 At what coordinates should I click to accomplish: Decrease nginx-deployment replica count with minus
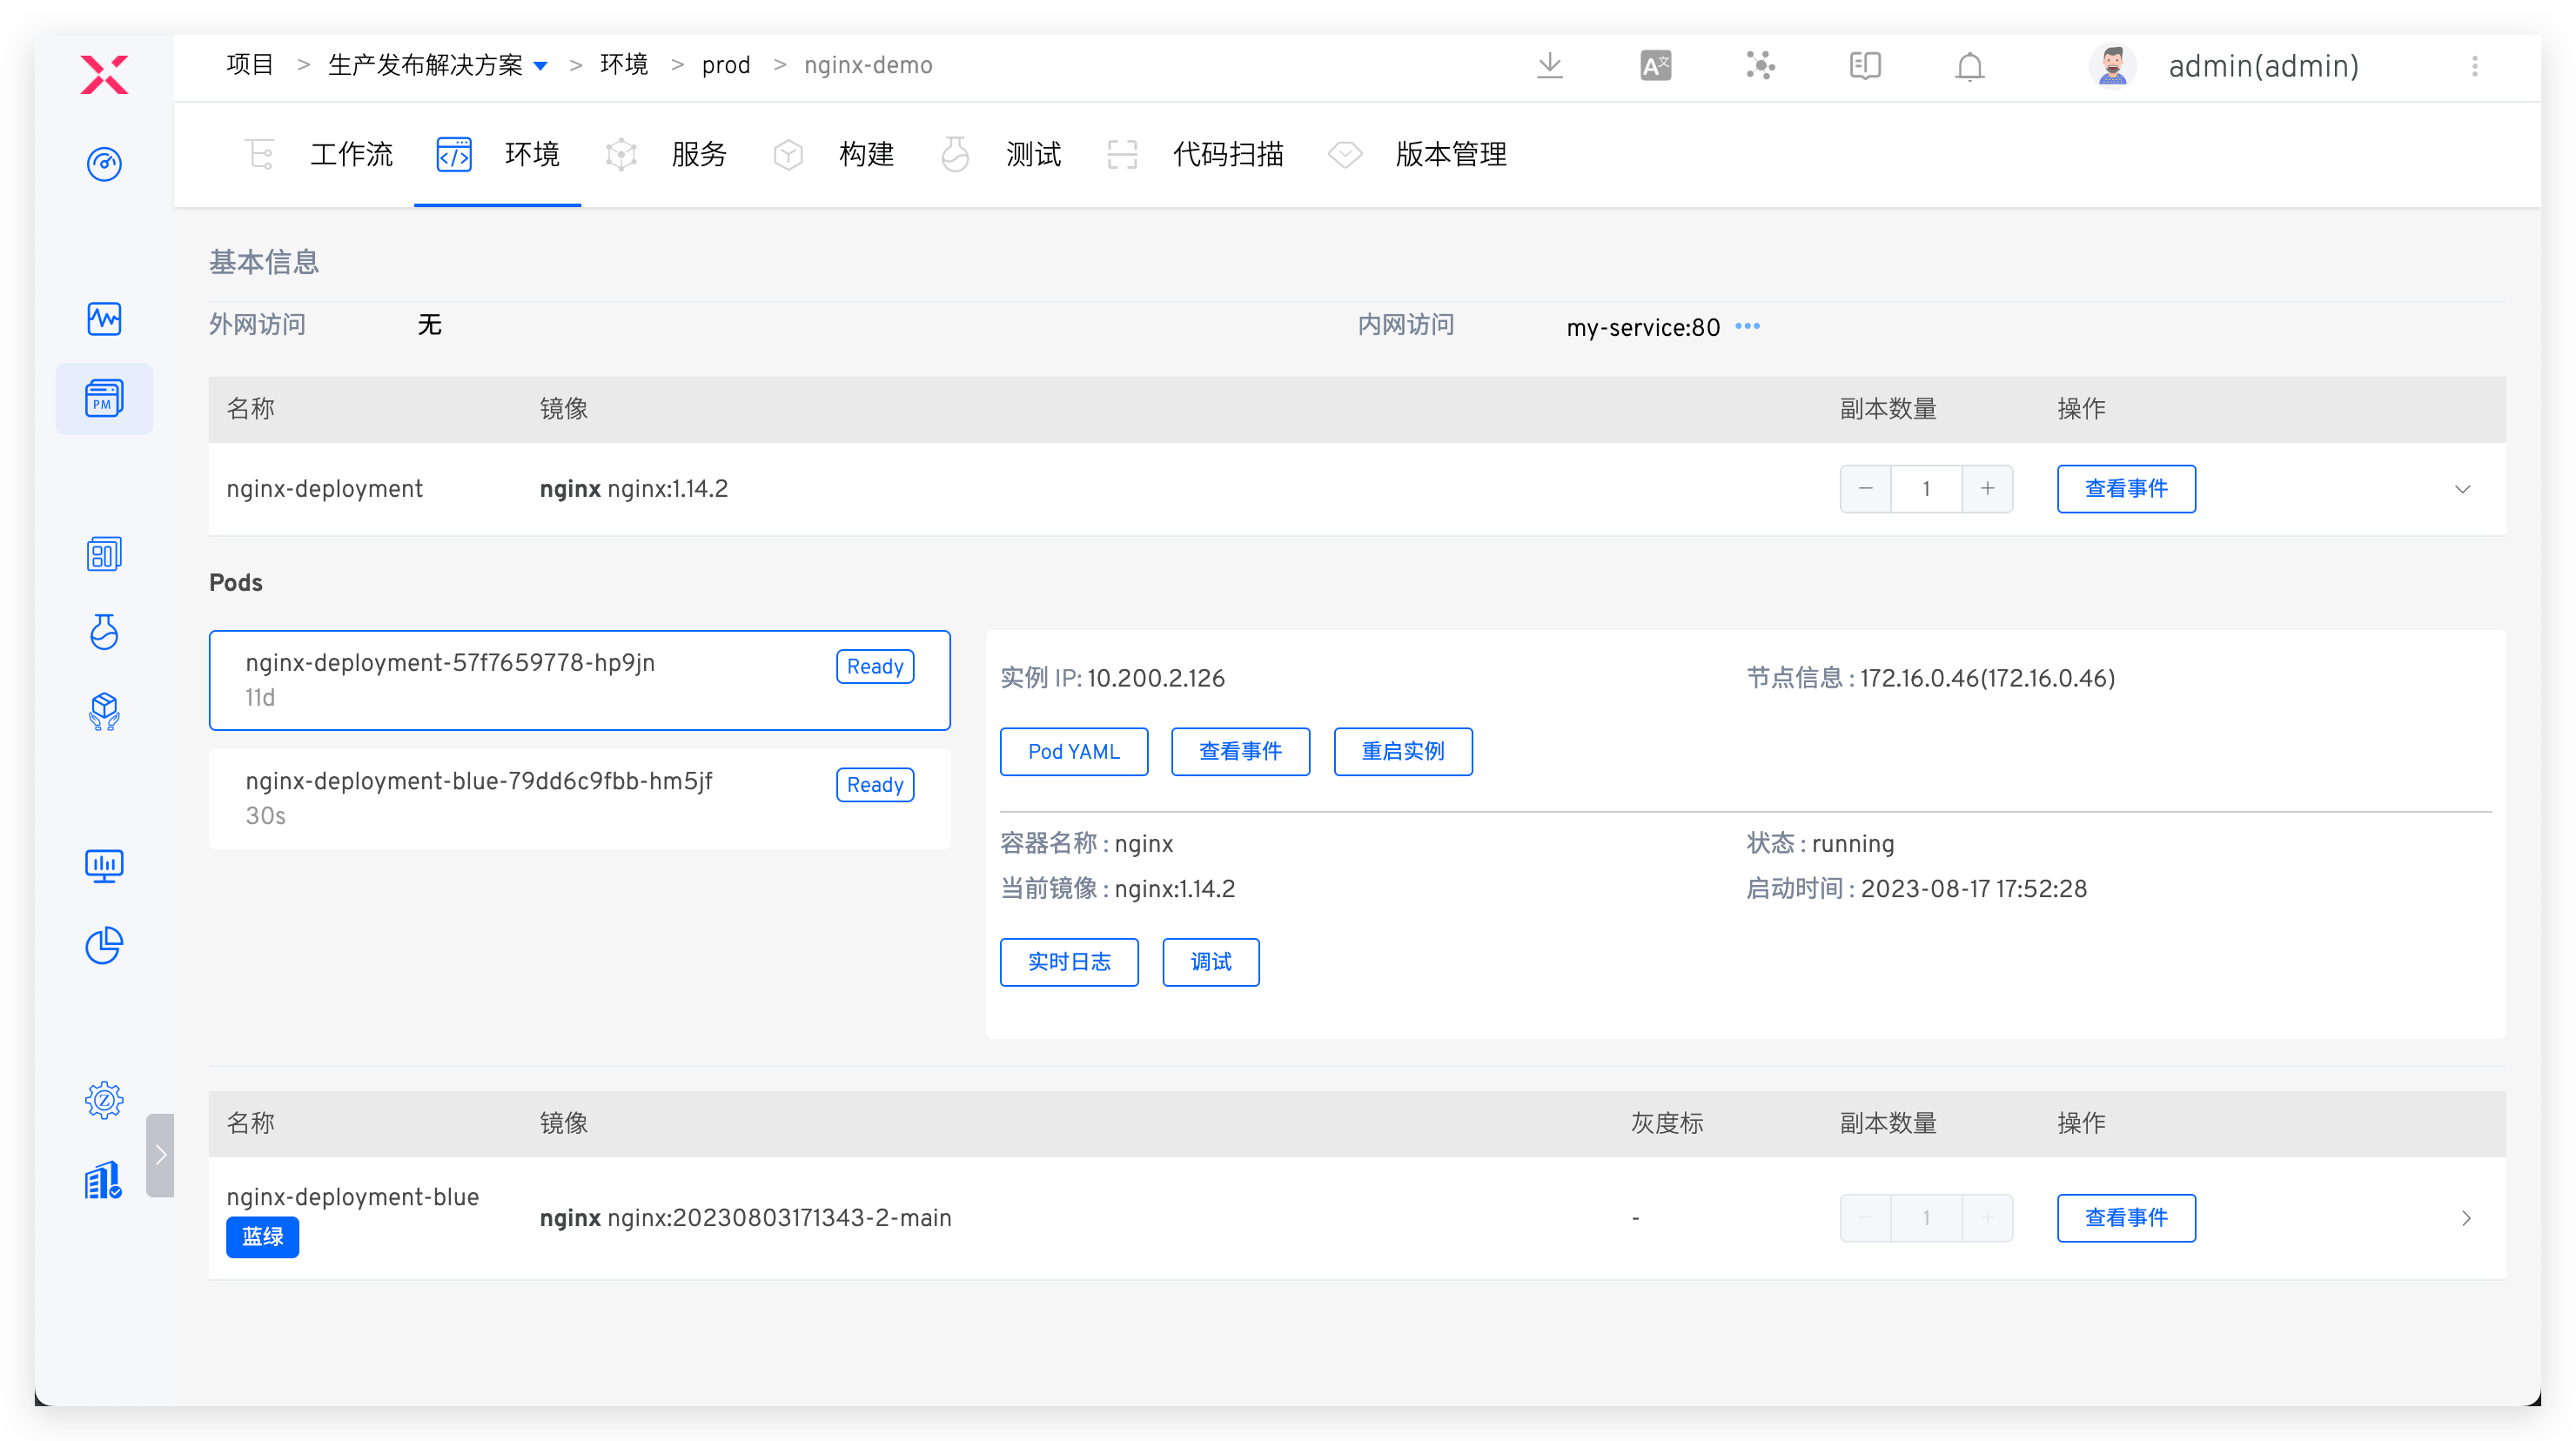click(1865, 488)
